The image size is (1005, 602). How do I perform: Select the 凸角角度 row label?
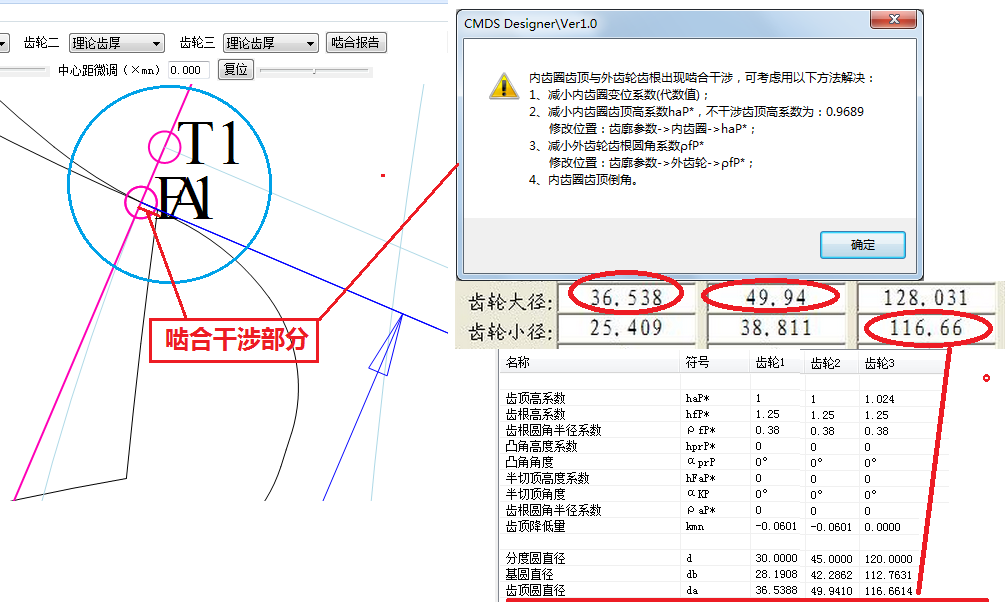[529, 462]
